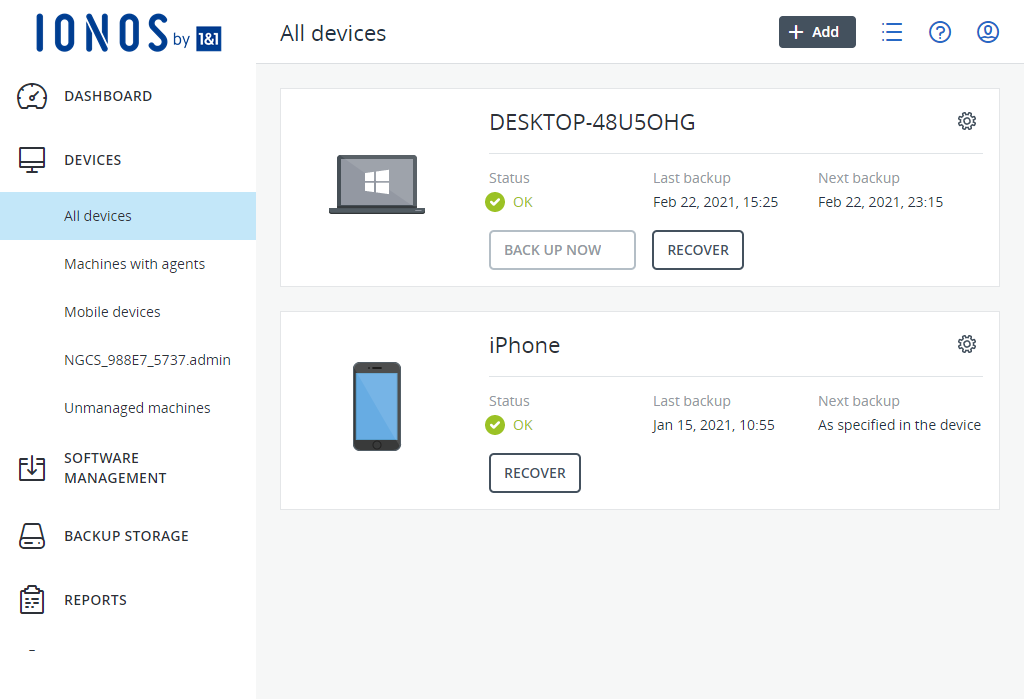The width and height of the screenshot is (1024, 699).
Task: Click the Windows laptop device thumbnail
Action: click(x=377, y=184)
